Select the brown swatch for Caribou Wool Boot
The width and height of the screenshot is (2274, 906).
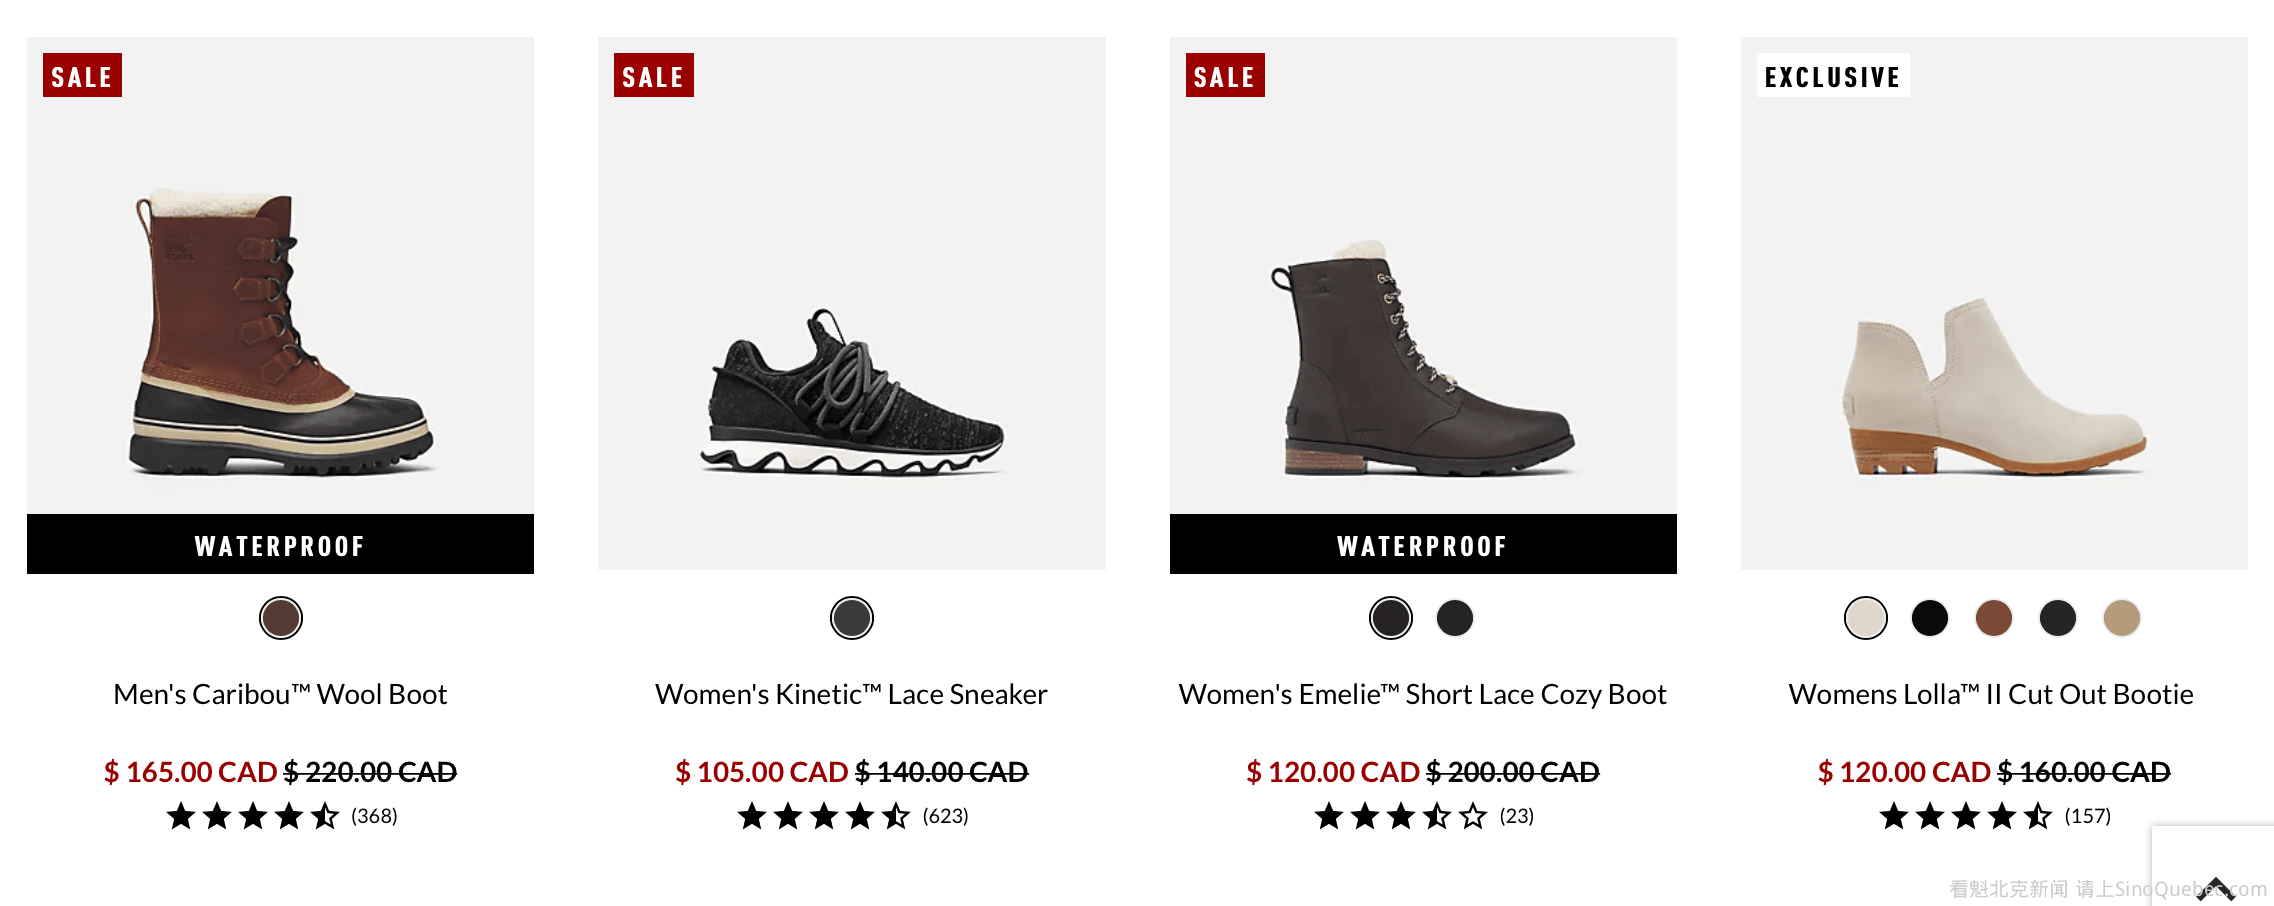click(x=280, y=618)
